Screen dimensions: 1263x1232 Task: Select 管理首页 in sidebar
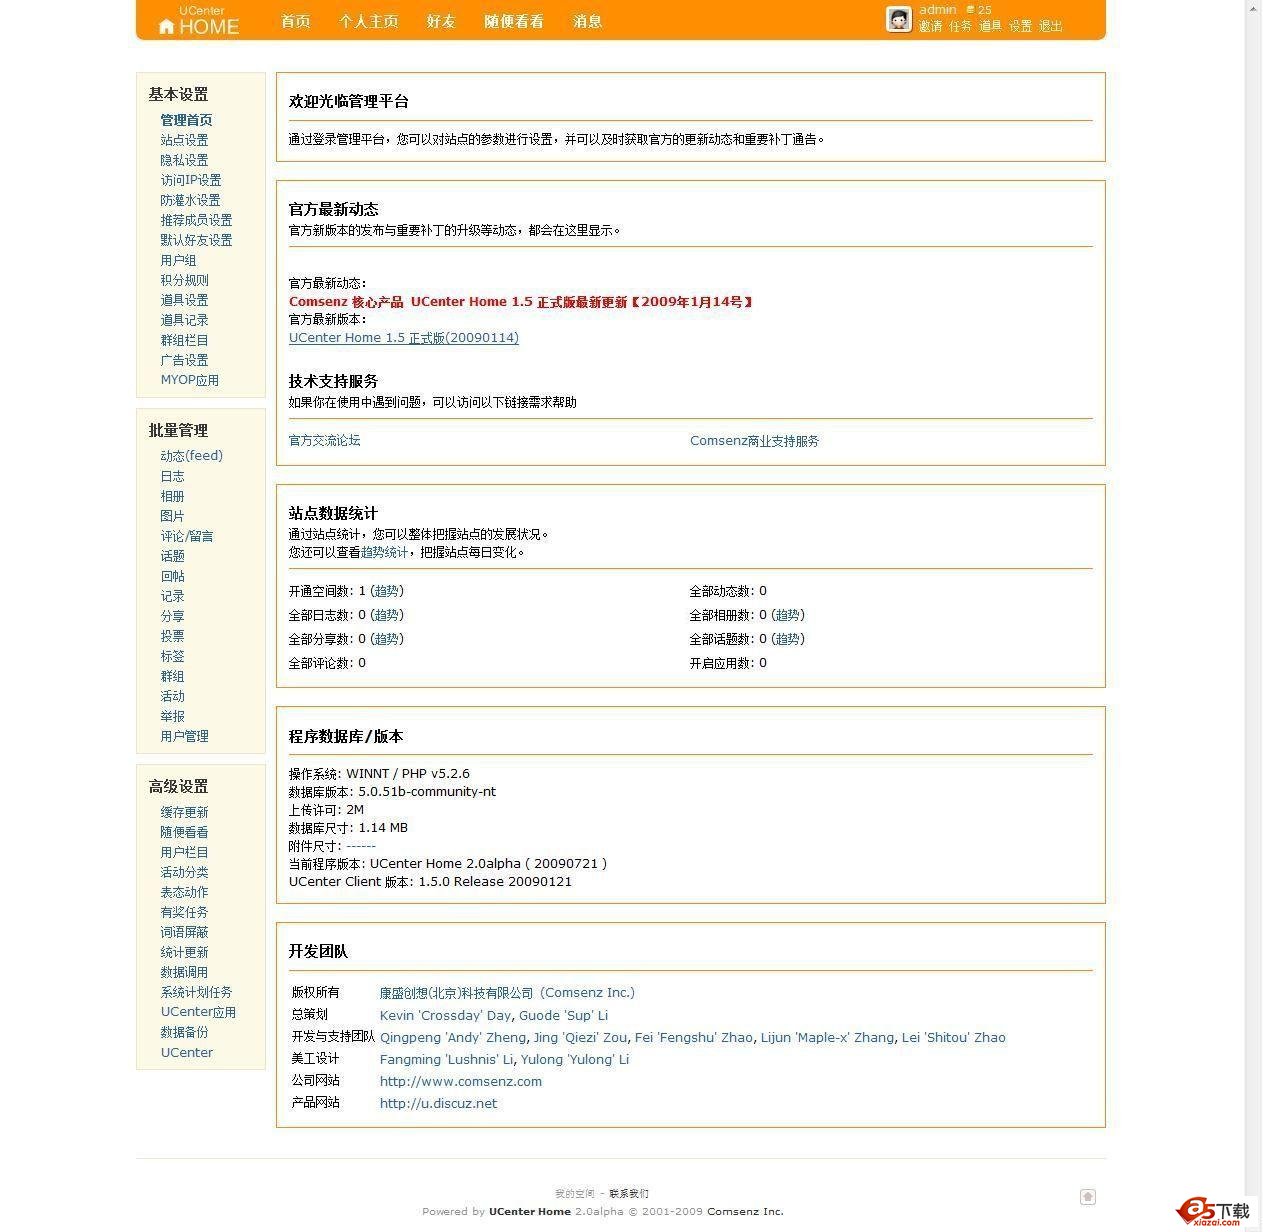pyautogui.click(x=186, y=120)
